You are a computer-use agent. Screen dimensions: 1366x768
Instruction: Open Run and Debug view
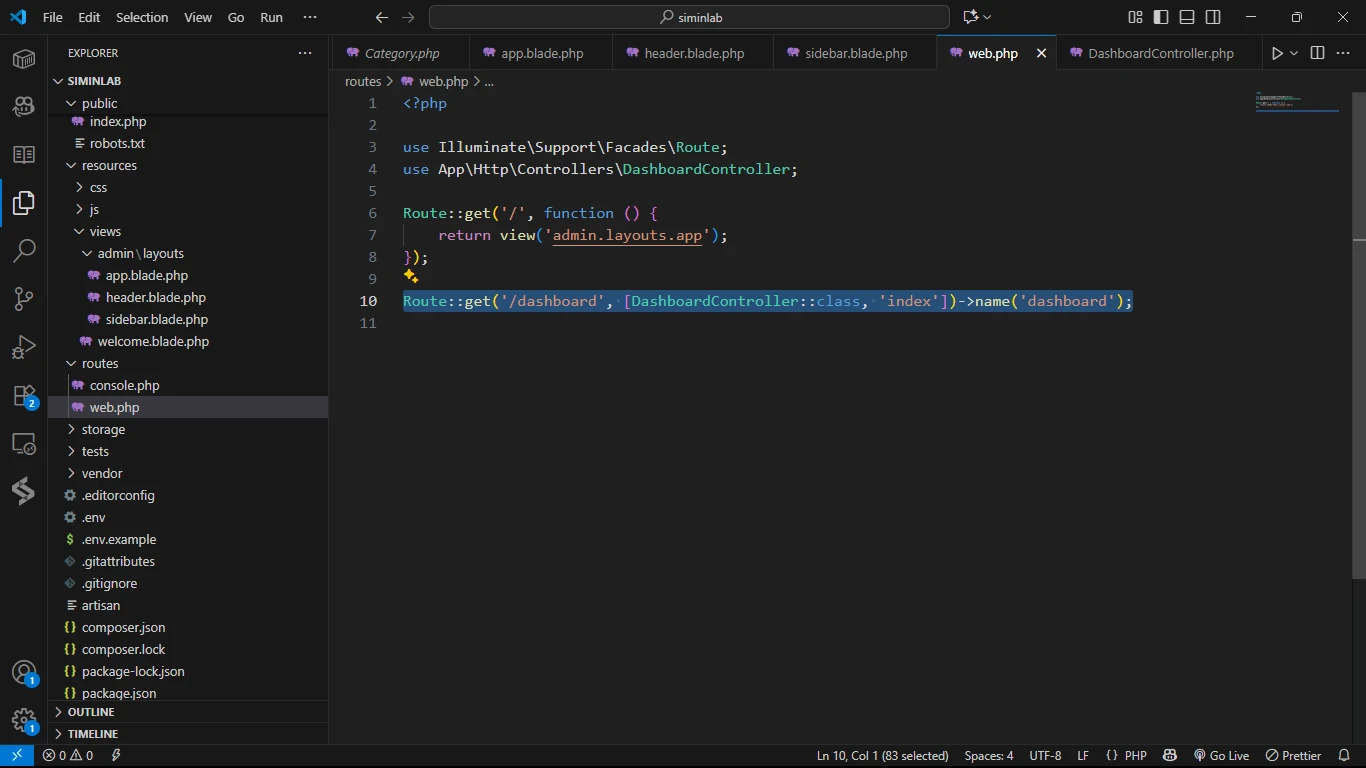tap(24, 347)
